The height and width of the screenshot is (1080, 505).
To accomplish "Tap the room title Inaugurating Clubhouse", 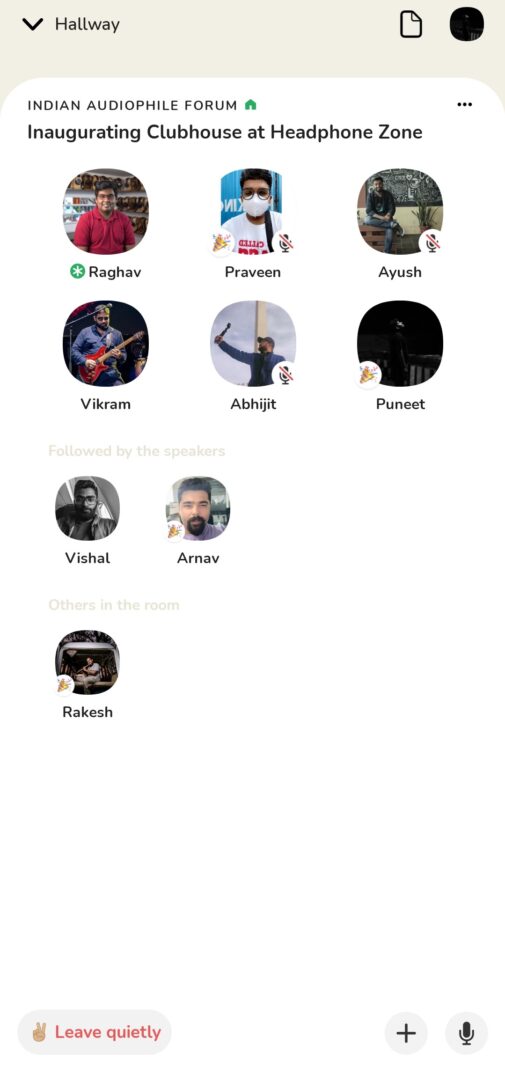I will point(225,132).
